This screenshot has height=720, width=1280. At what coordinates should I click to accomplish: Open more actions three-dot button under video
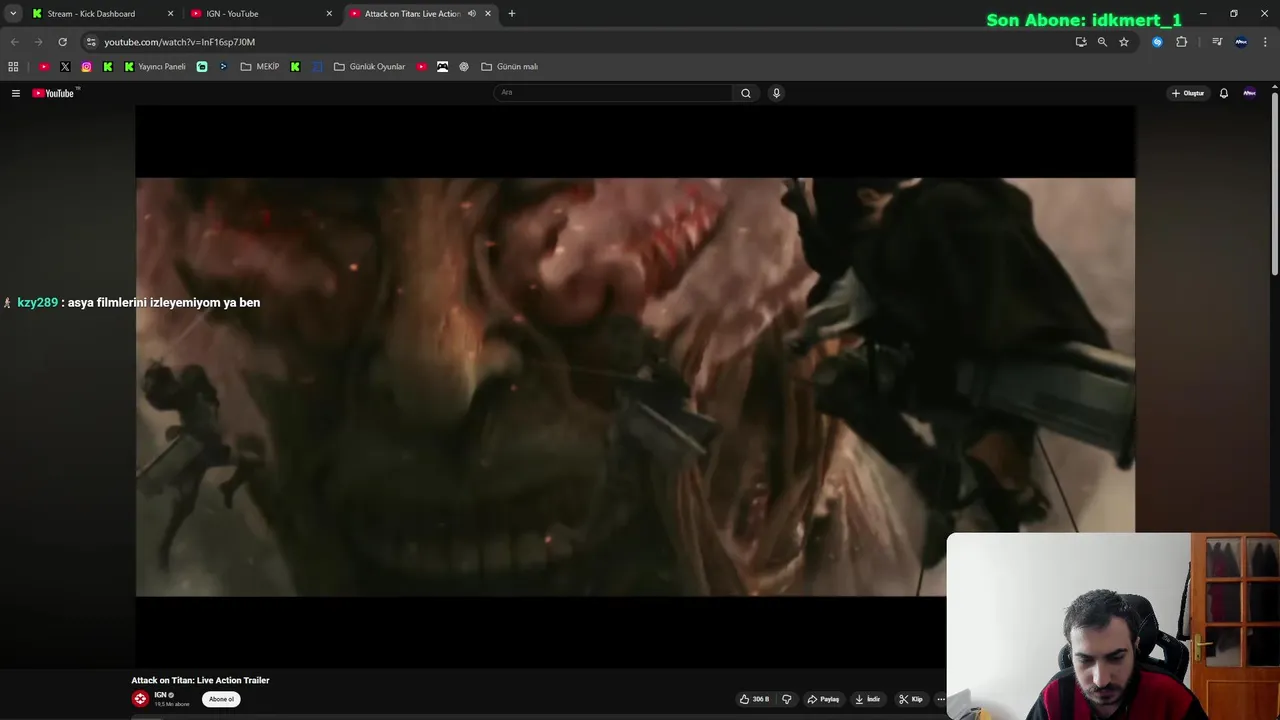tap(940, 699)
